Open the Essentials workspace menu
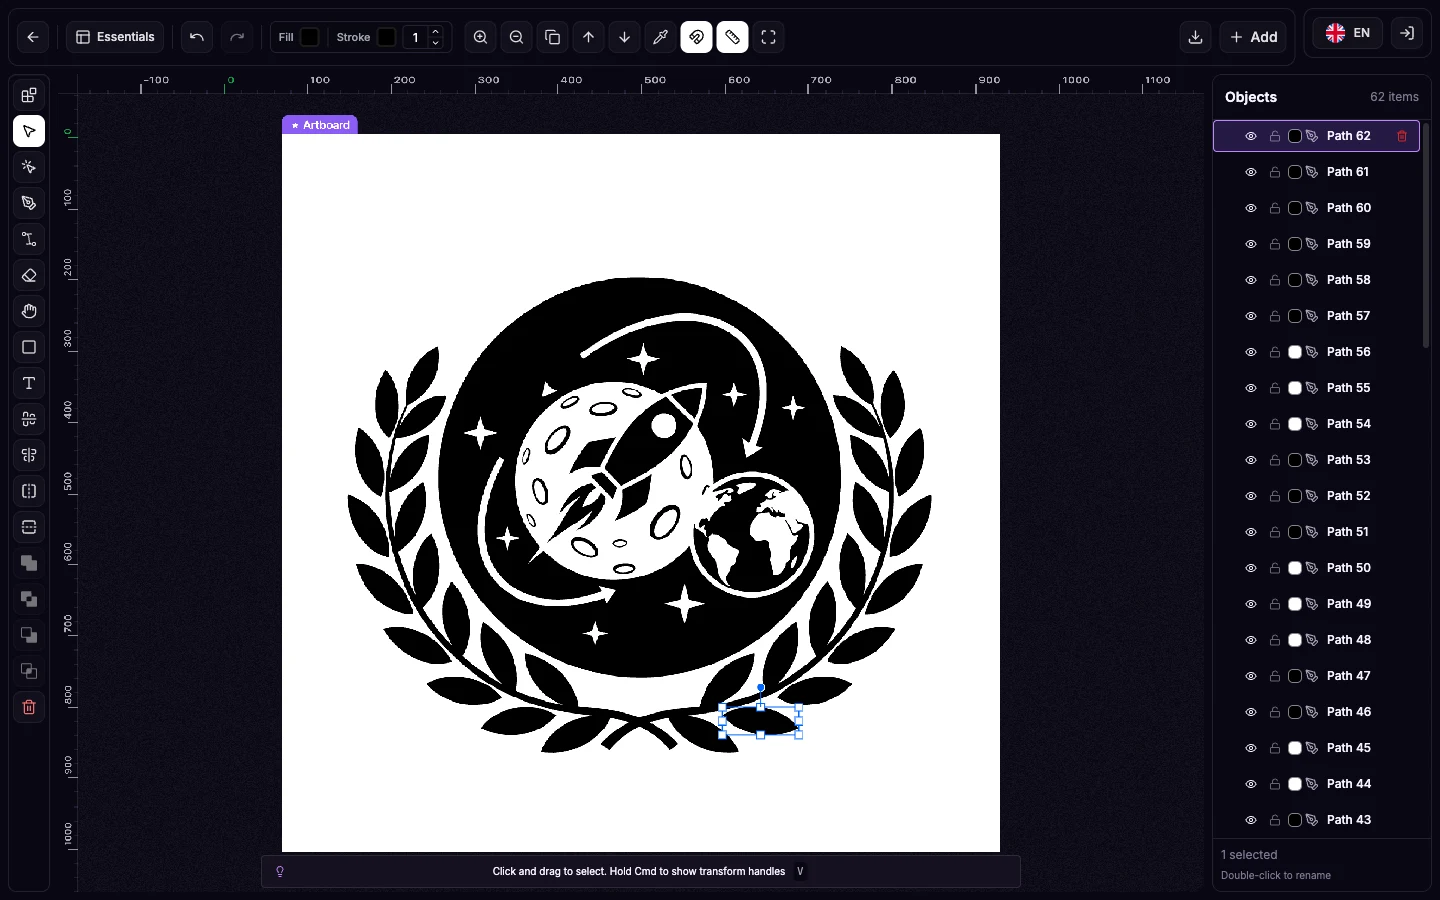Image resolution: width=1440 pixels, height=900 pixels. [x=116, y=37]
